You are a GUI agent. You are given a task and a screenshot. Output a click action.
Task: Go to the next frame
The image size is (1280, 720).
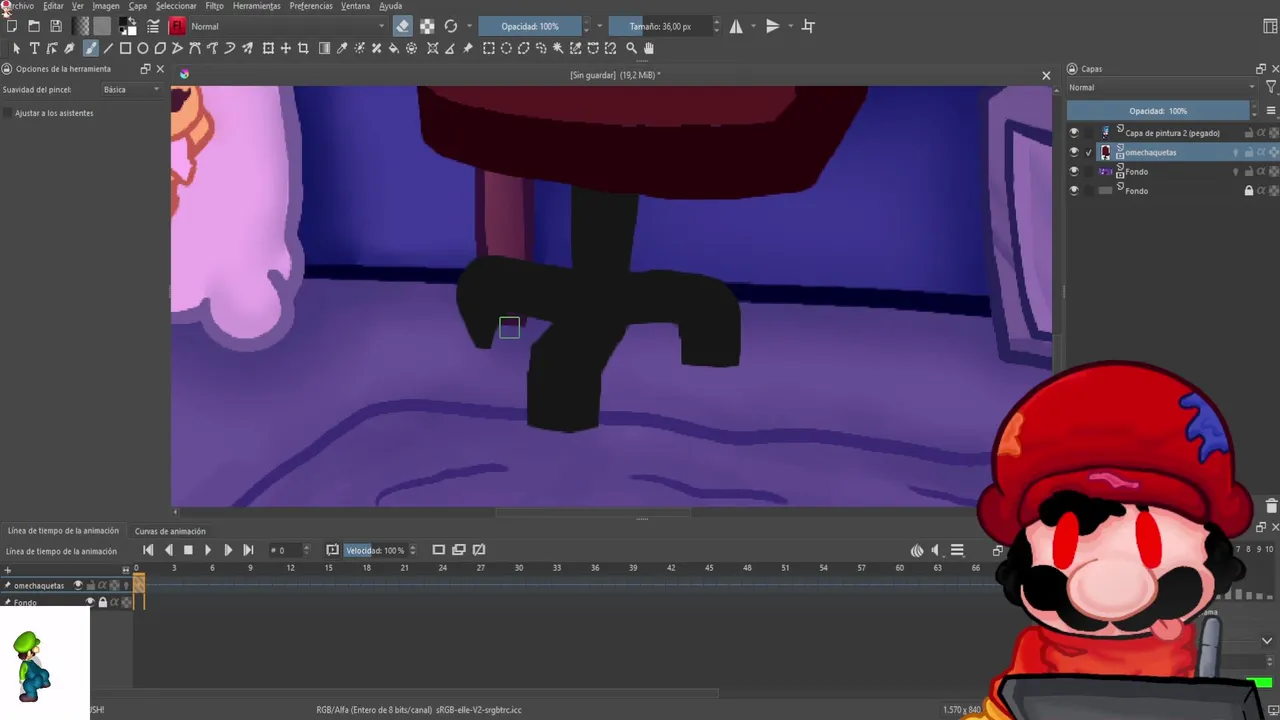(228, 550)
